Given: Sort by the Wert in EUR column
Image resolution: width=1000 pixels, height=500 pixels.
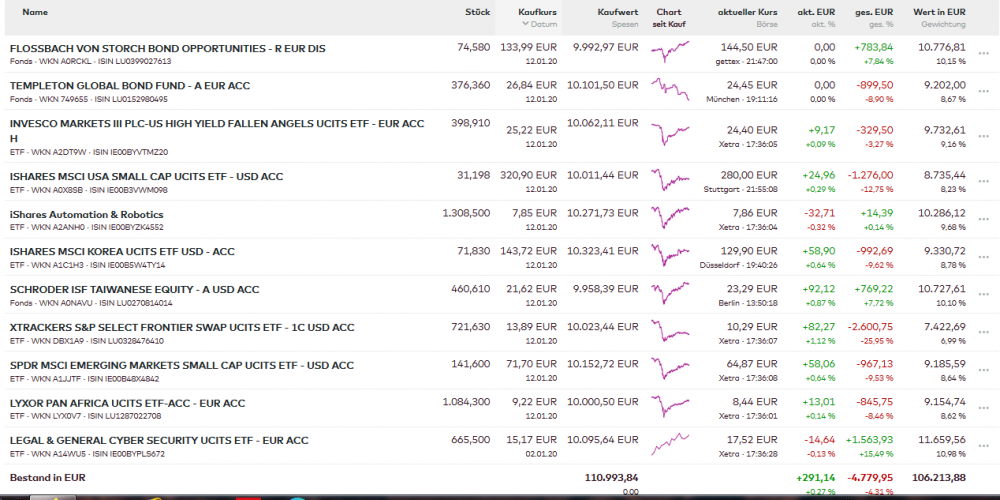Looking at the screenshot, I should click(x=939, y=12).
